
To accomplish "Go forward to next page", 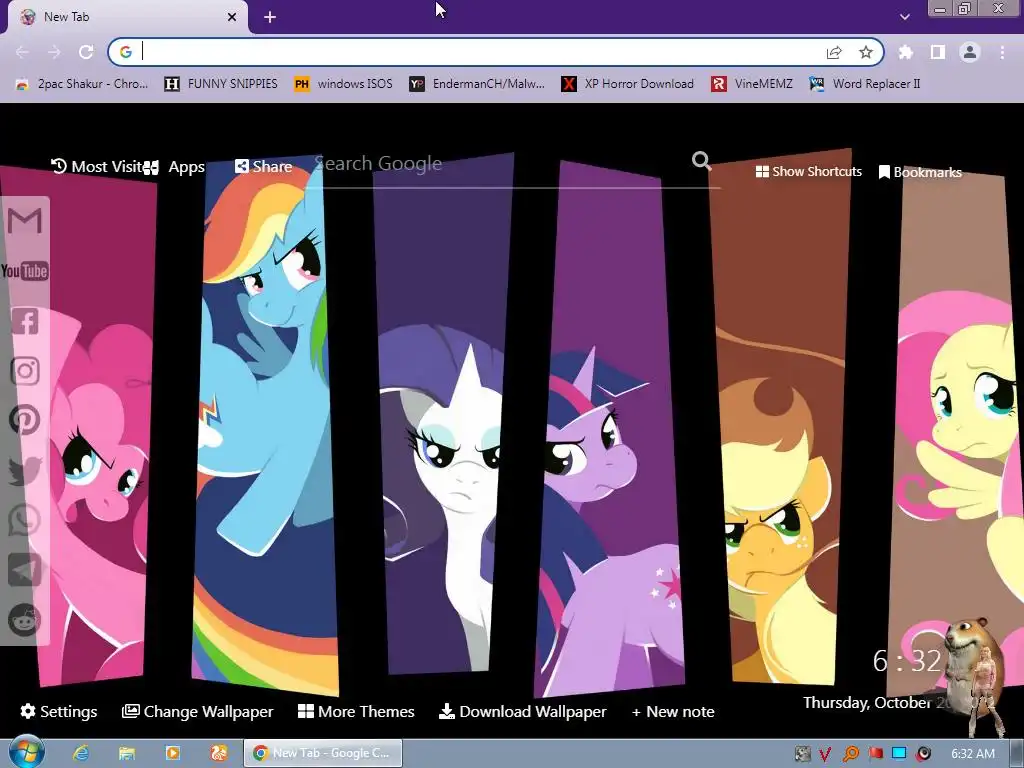I will click(x=54, y=52).
